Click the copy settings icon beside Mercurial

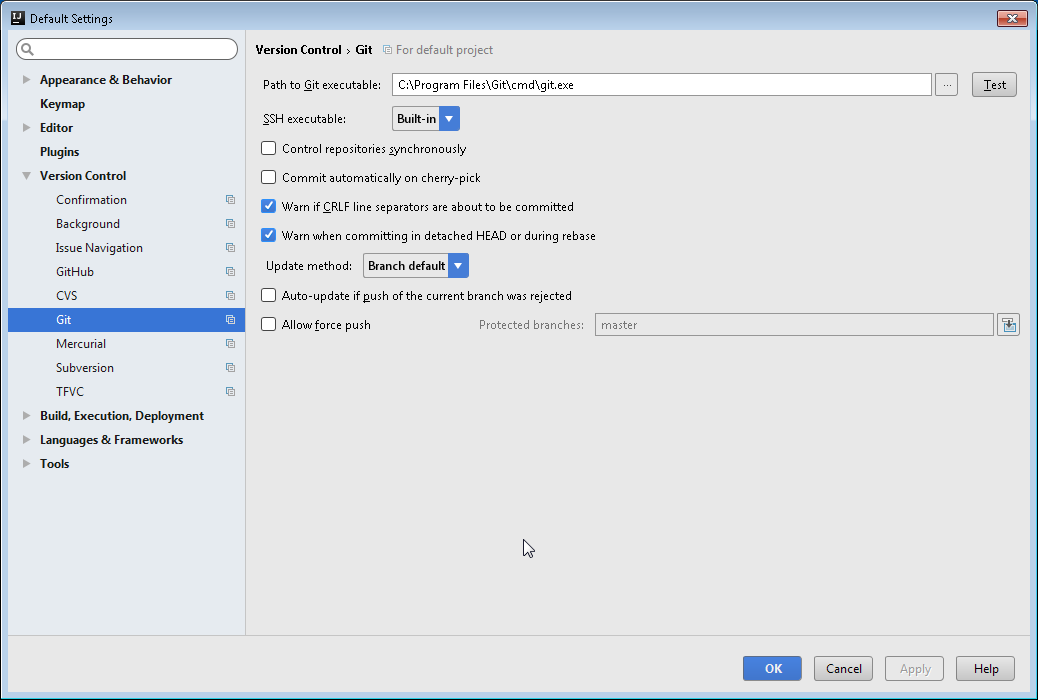(230, 343)
